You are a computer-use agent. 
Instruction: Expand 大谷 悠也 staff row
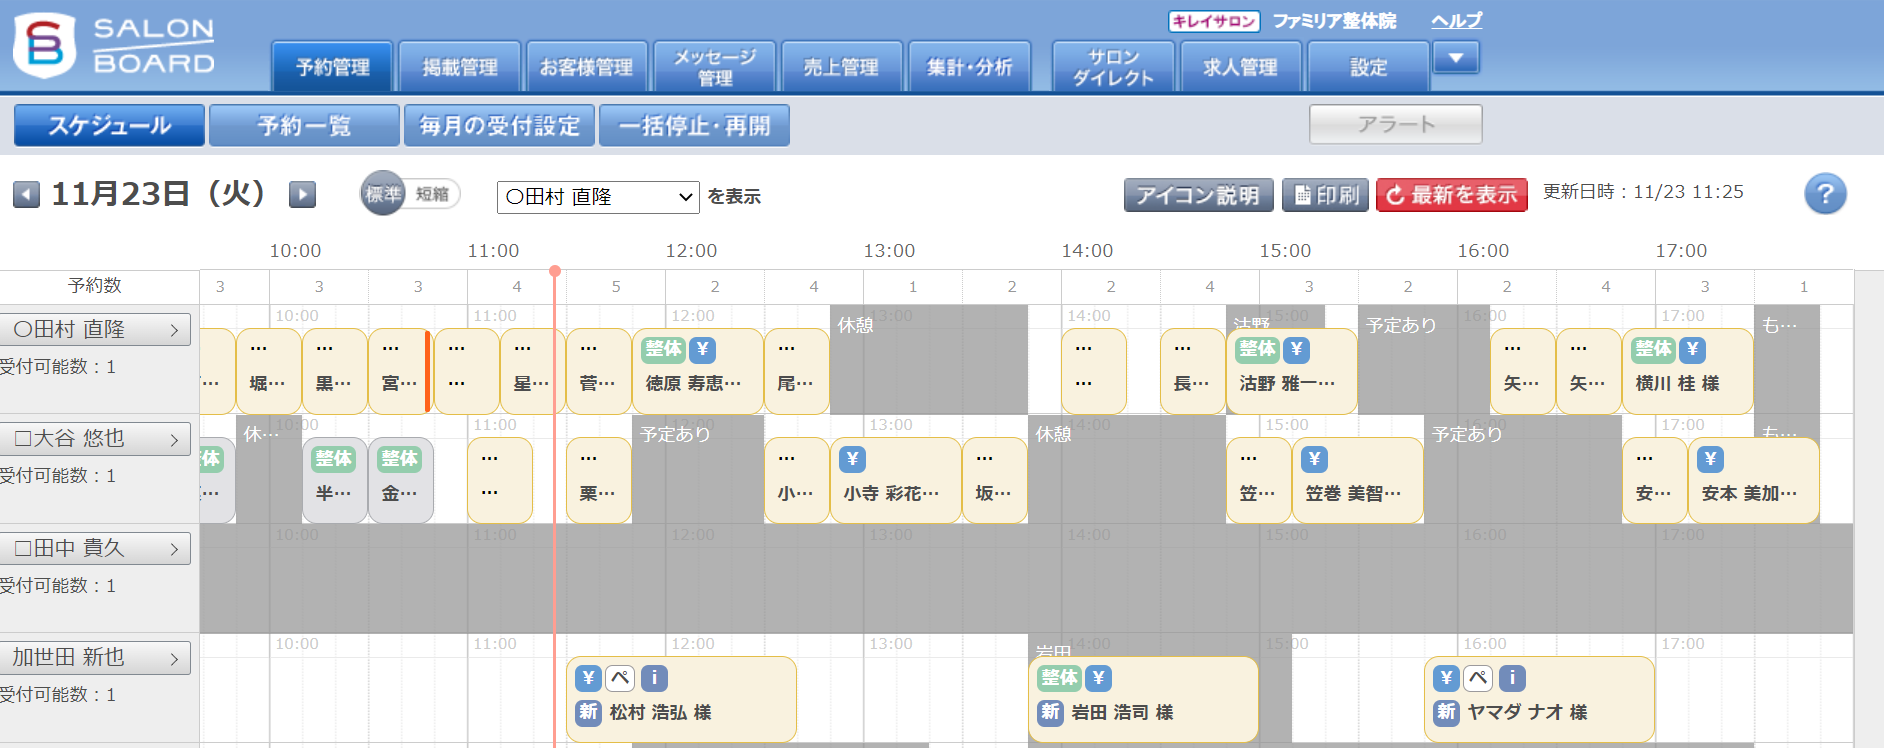(x=95, y=439)
